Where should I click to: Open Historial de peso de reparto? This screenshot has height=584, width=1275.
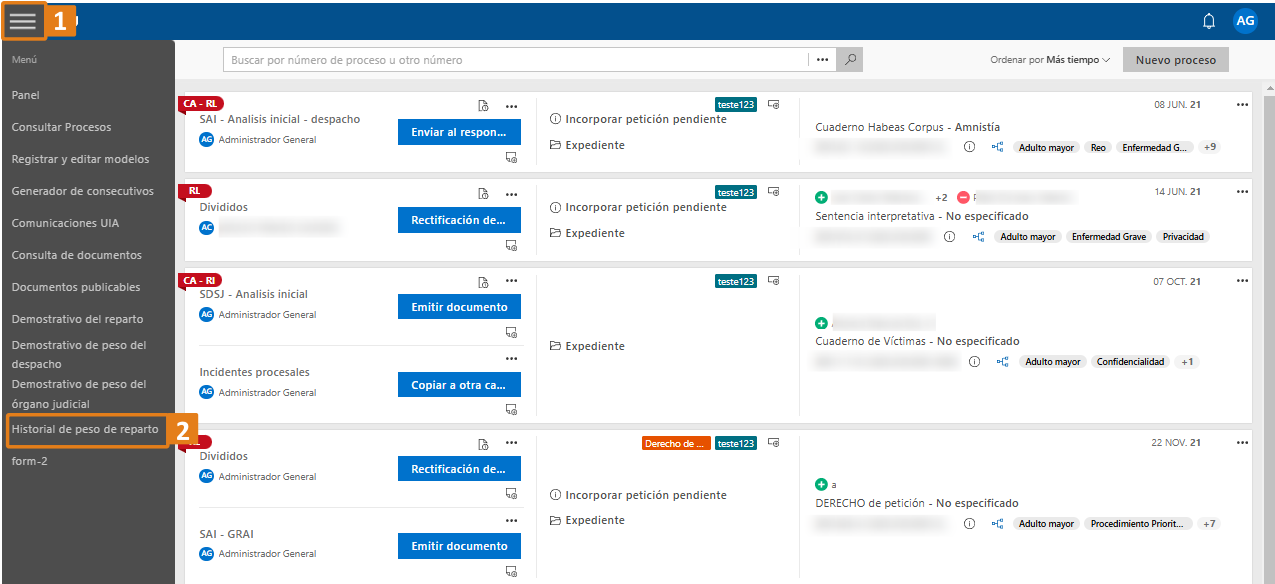click(x=86, y=429)
